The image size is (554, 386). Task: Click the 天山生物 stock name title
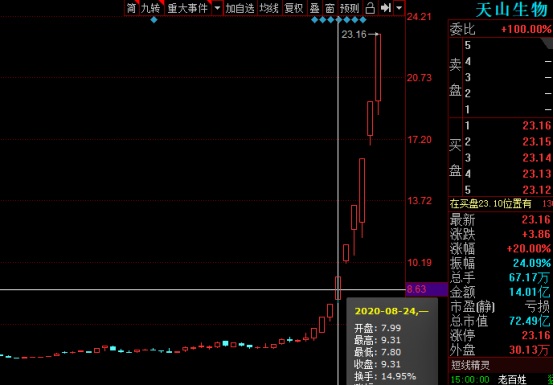coord(512,10)
